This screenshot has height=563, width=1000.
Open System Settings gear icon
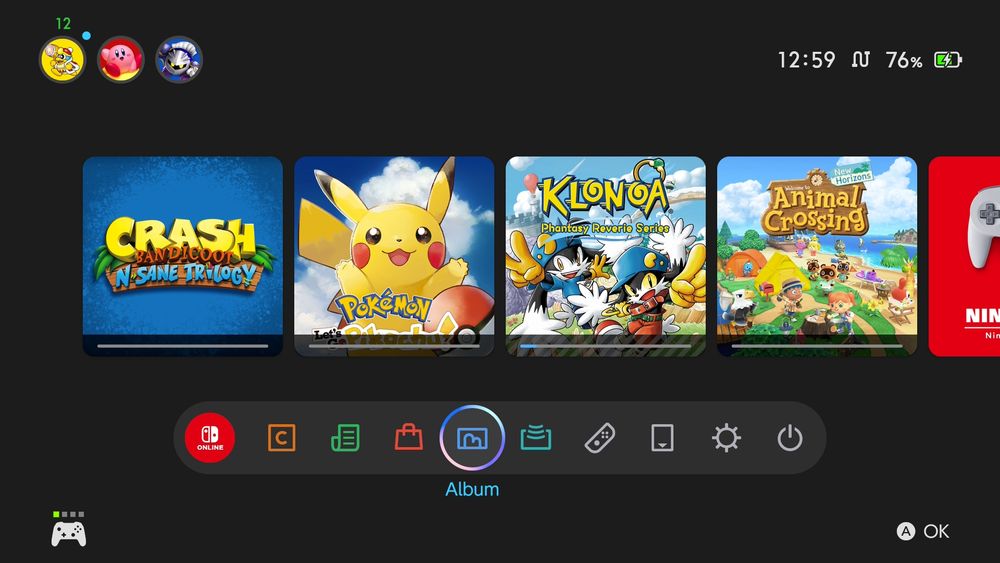pos(726,438)
